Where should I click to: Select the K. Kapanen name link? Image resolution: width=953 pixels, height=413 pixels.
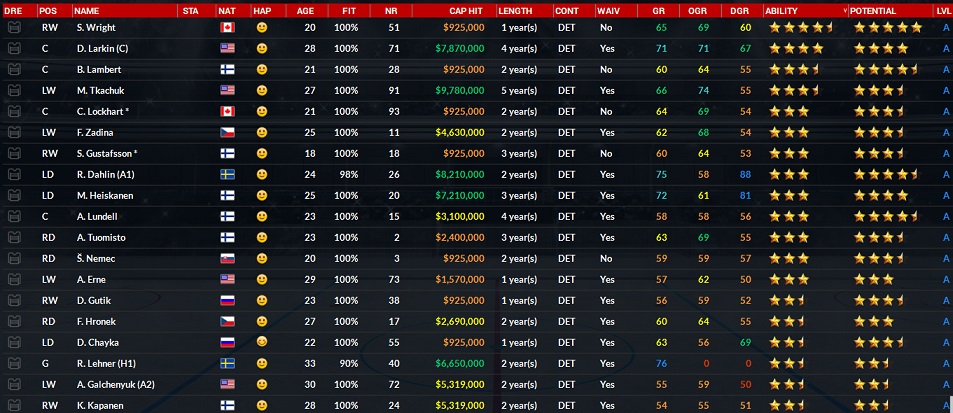100,405
